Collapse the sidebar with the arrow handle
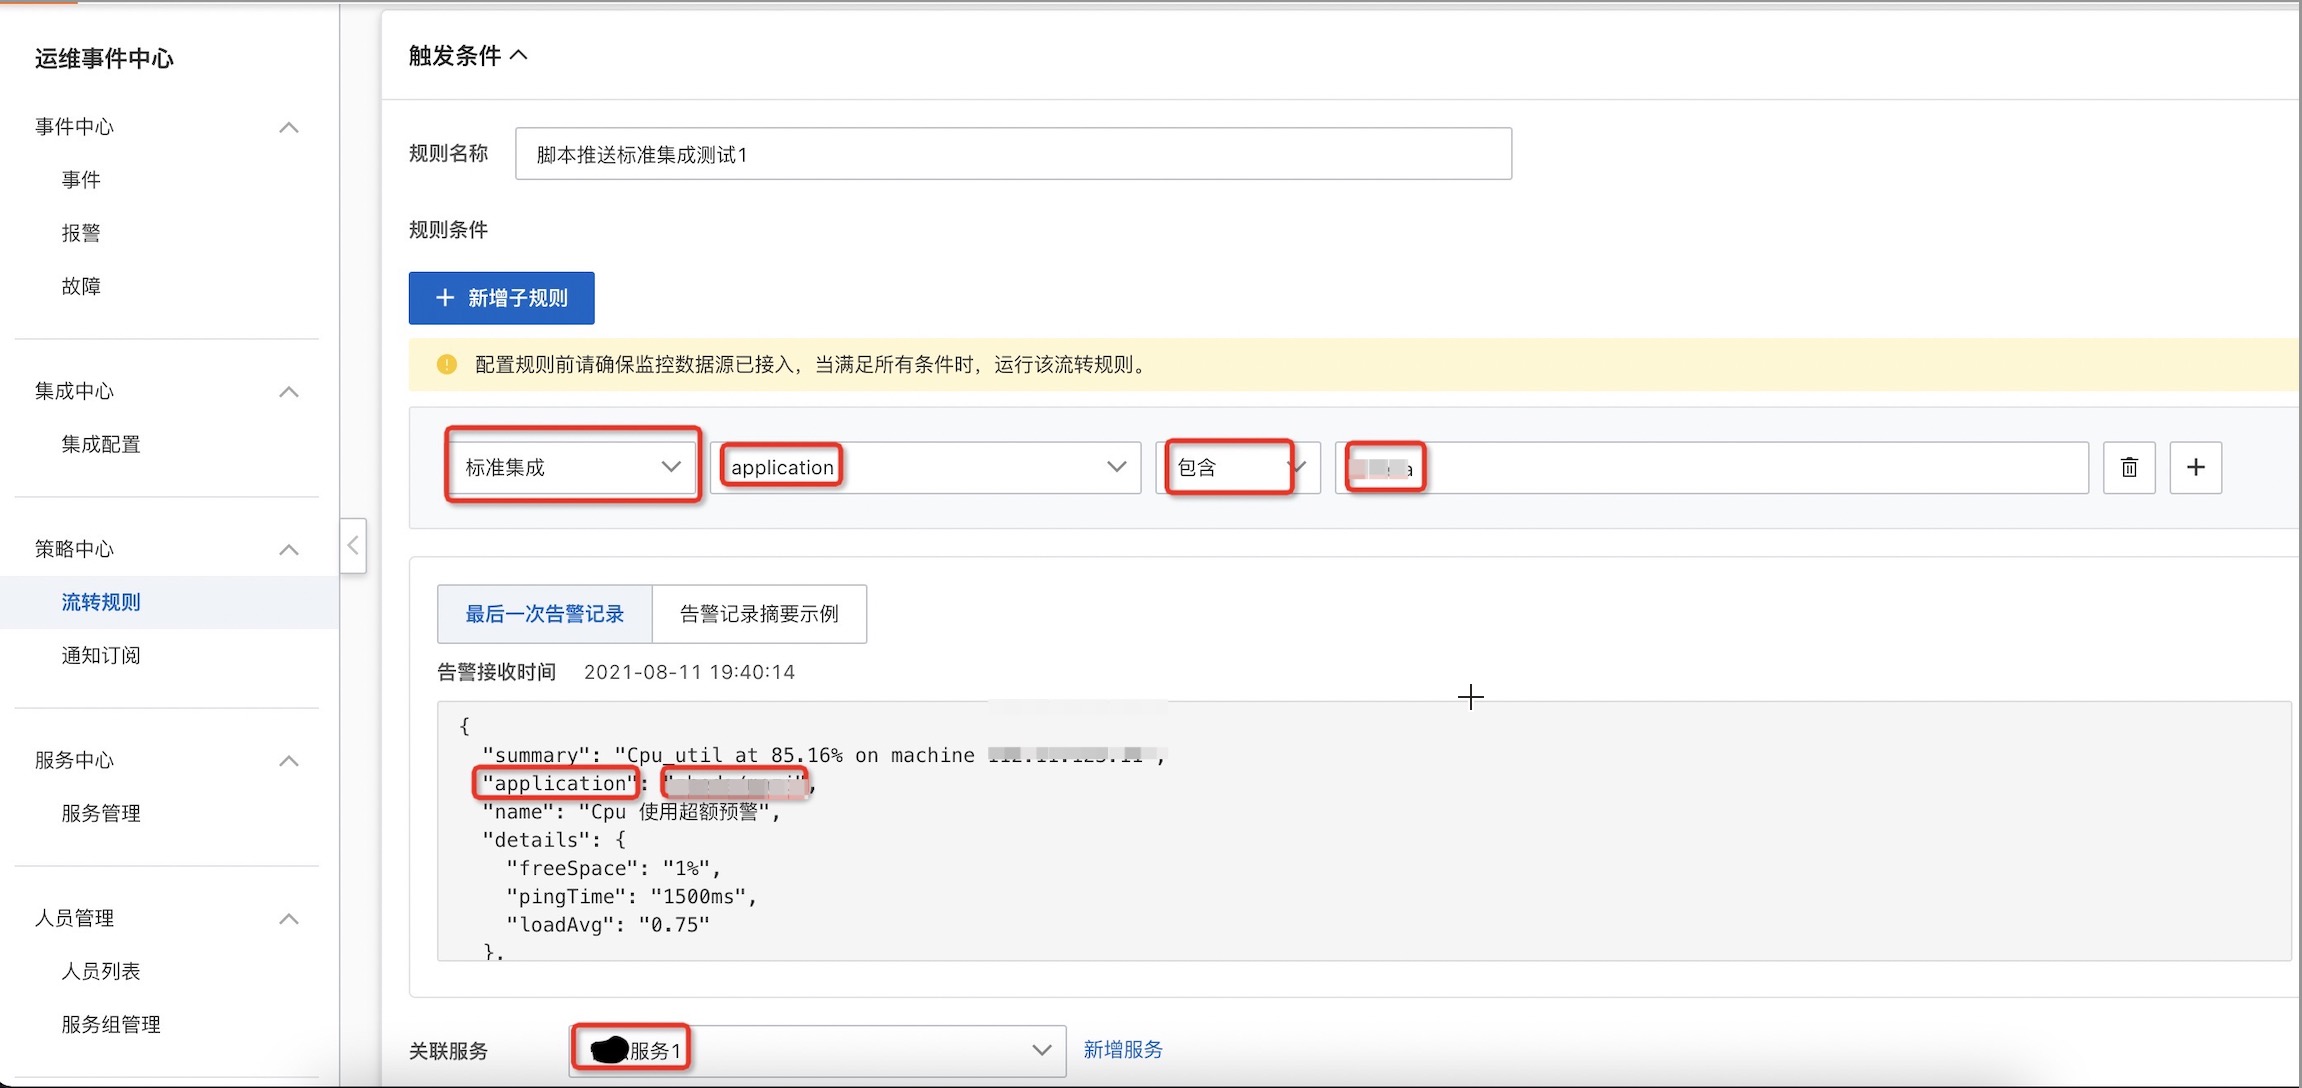Screen dimensions: 2302x1088 [x=353, y=545]
